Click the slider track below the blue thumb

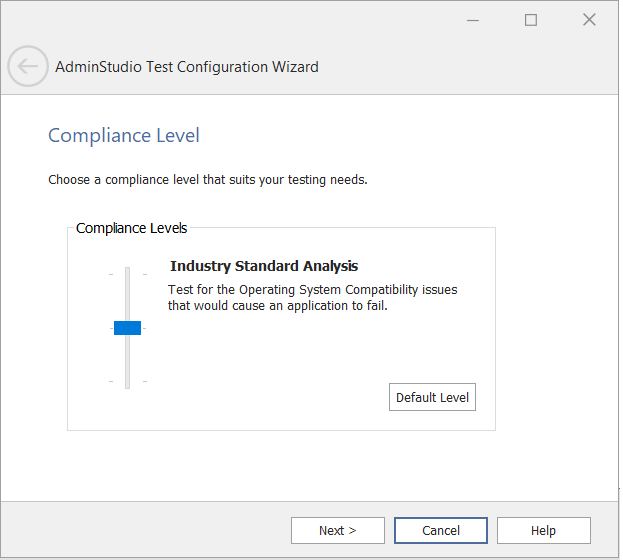pyautogui.click(x=127, y=360)
